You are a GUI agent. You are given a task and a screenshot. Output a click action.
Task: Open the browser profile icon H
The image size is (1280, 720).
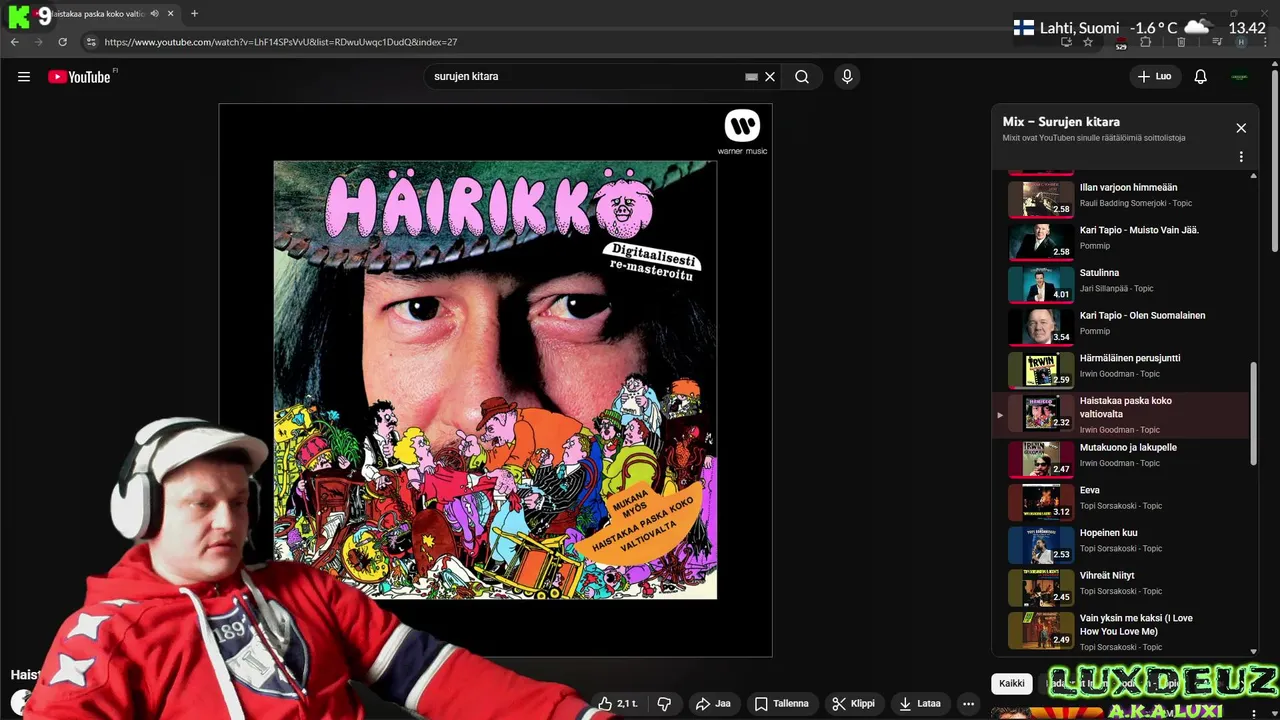pyautogui.click(x=1241, y=42)
